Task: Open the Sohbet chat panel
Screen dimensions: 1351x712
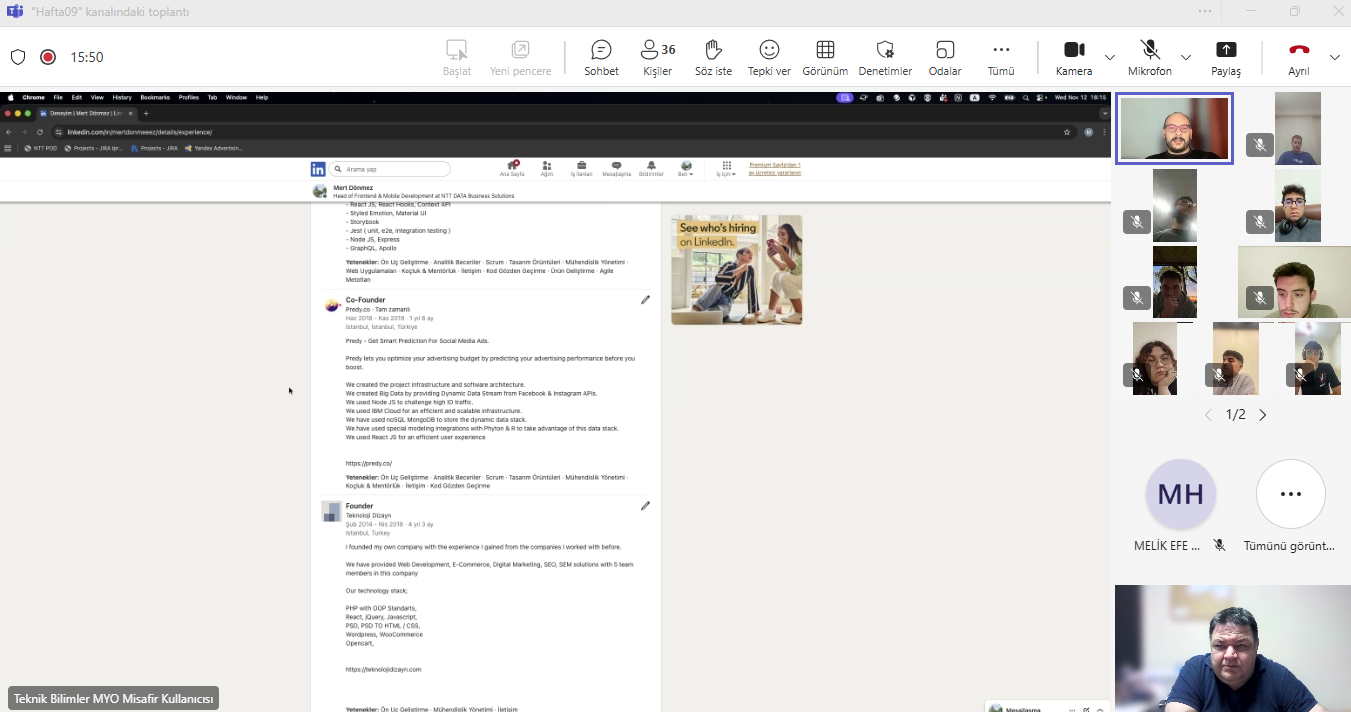Action: coord(601,57)
